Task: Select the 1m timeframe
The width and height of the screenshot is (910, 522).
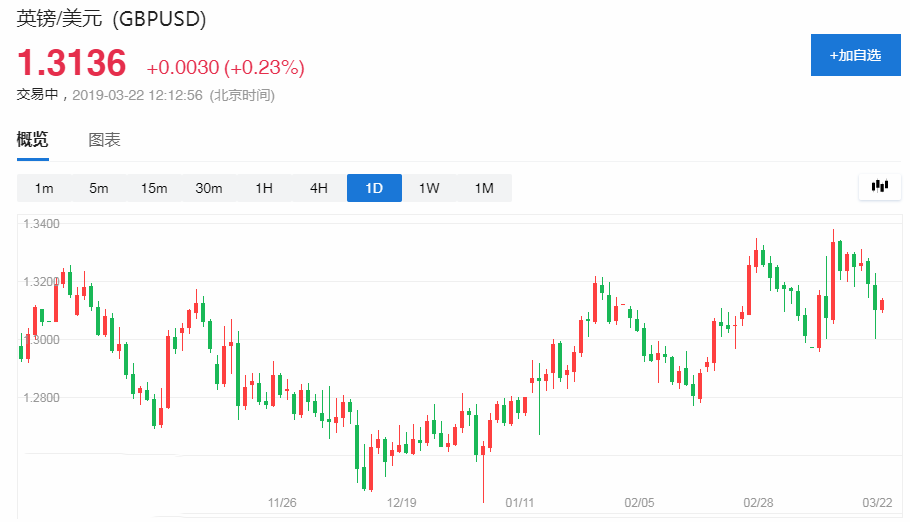Action: (44, 188)
